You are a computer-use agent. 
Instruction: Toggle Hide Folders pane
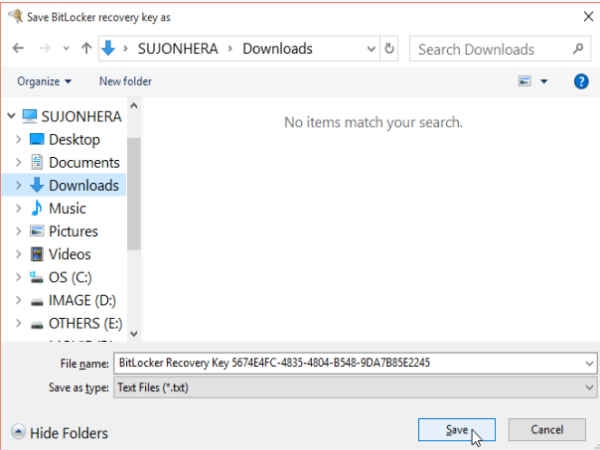click(x=60, y=433)
